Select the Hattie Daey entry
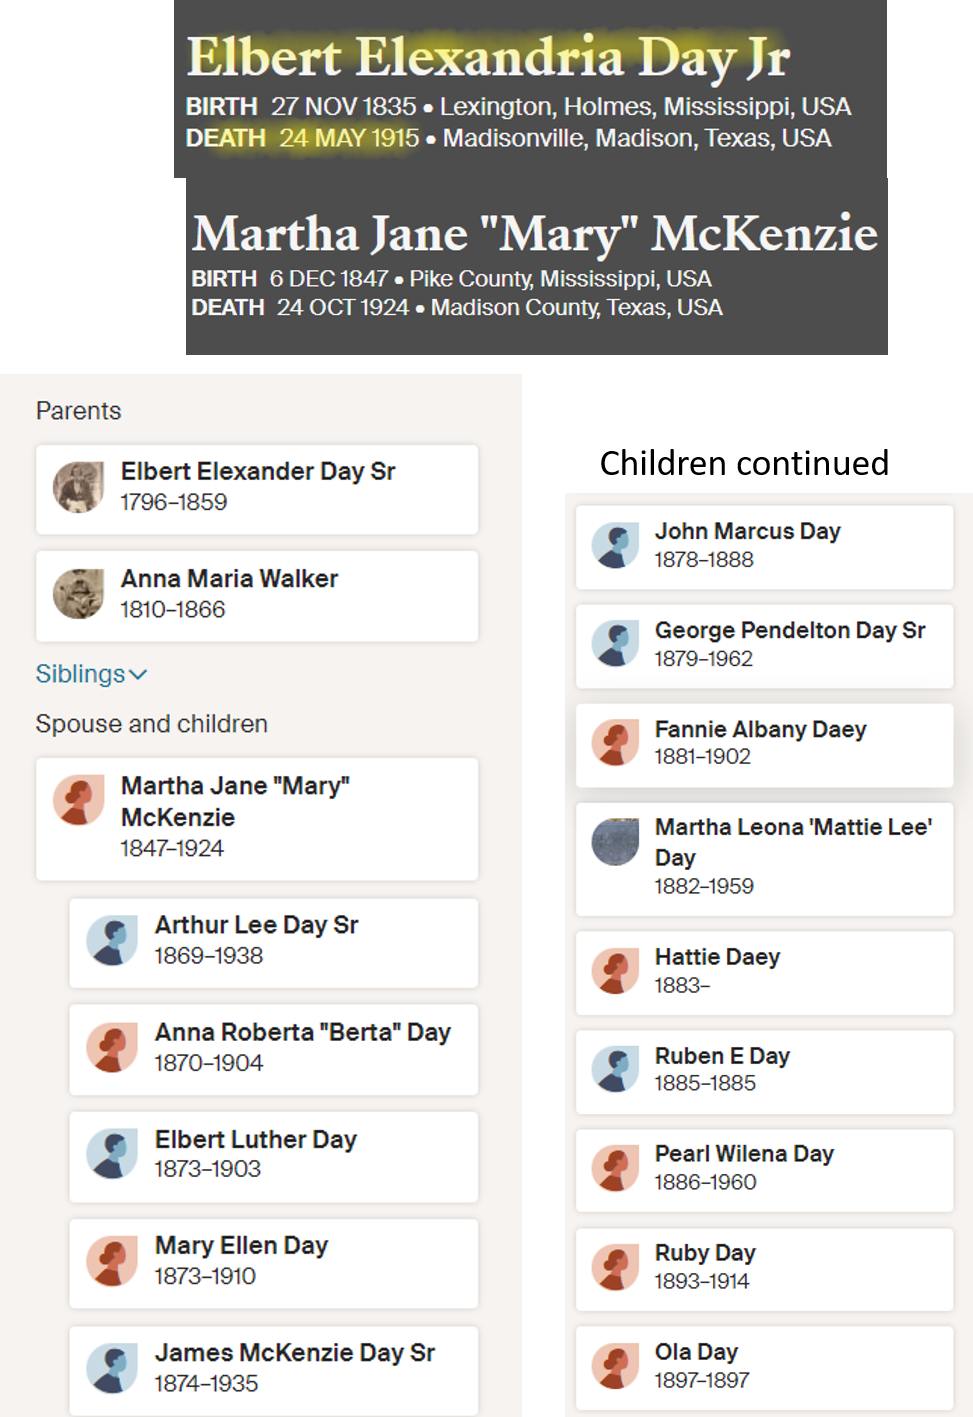 coord(764,972)
